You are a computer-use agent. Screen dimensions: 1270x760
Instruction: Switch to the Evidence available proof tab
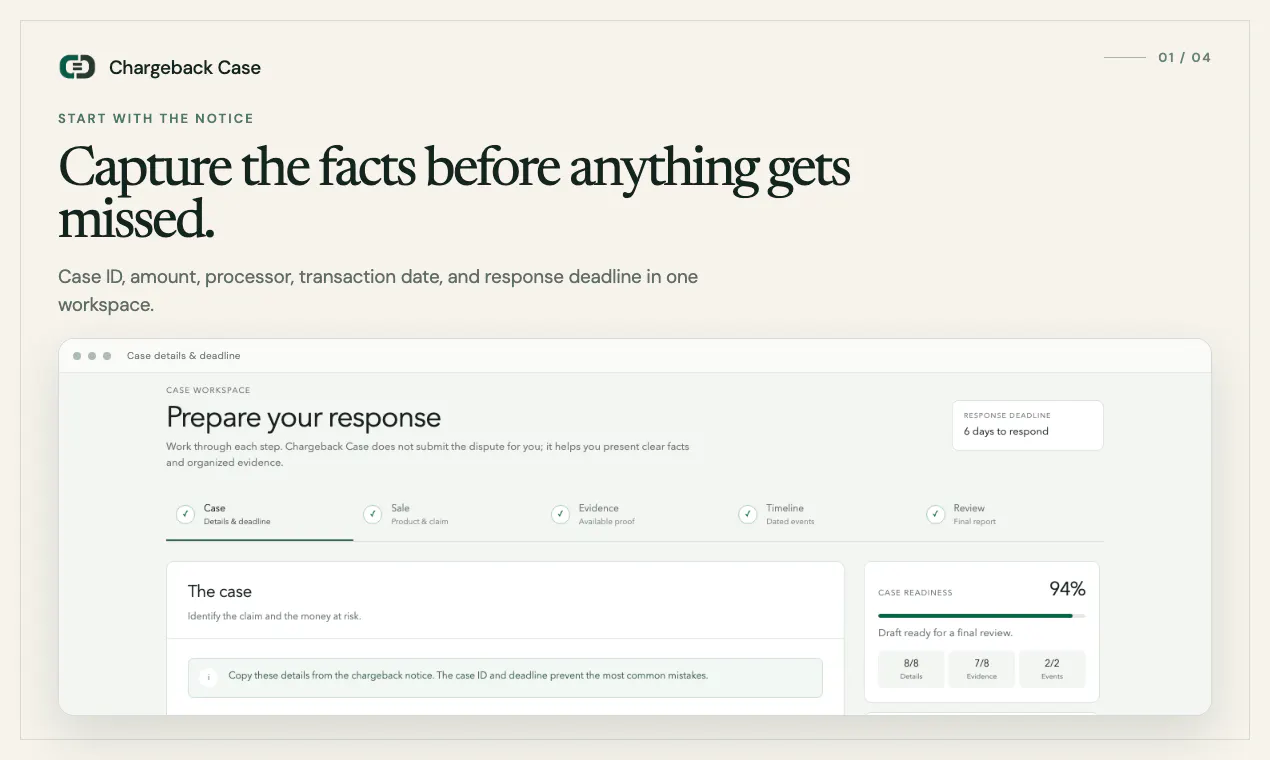pyautogui.click(x=635, y=514)
